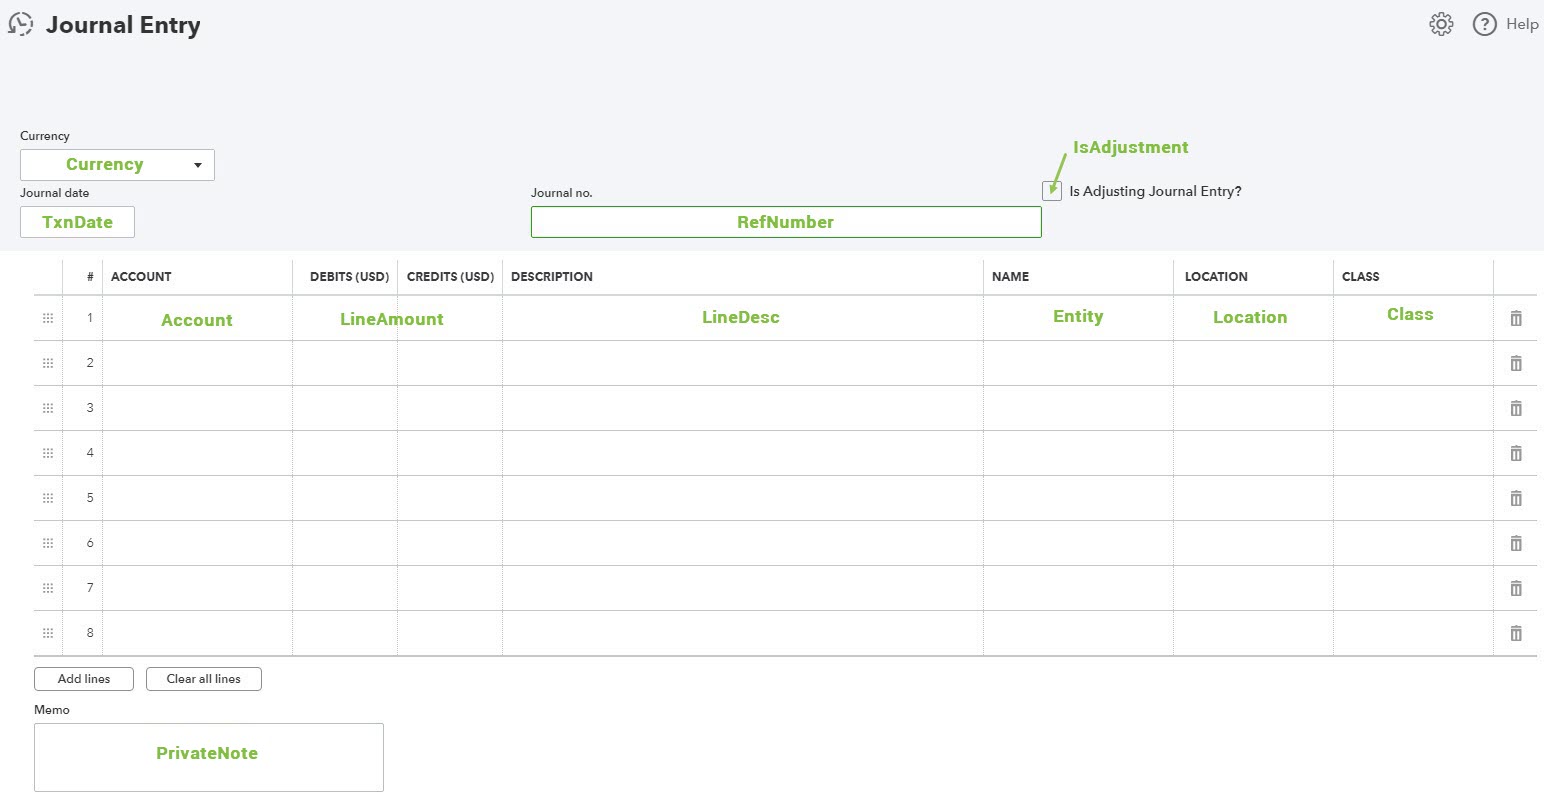Open the Location dropdown on line 1
1544x808 pixels.
pos(1252,318)
